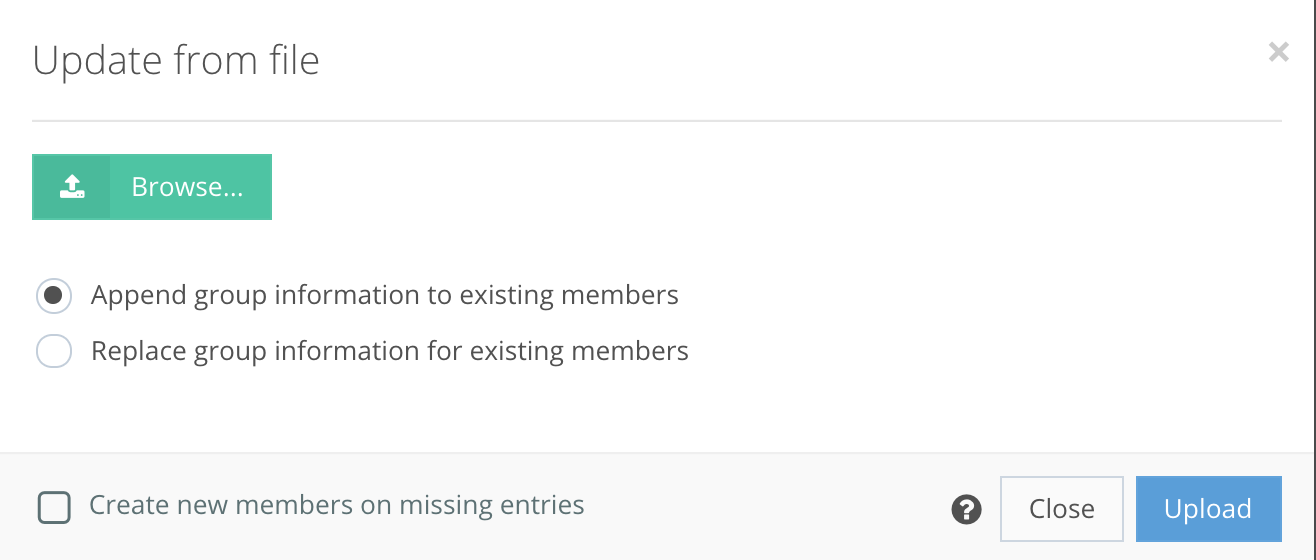Submit the file with the Upload button
The height and width of the screenshot is (560, 1316).
click(x=1208, y=509)
